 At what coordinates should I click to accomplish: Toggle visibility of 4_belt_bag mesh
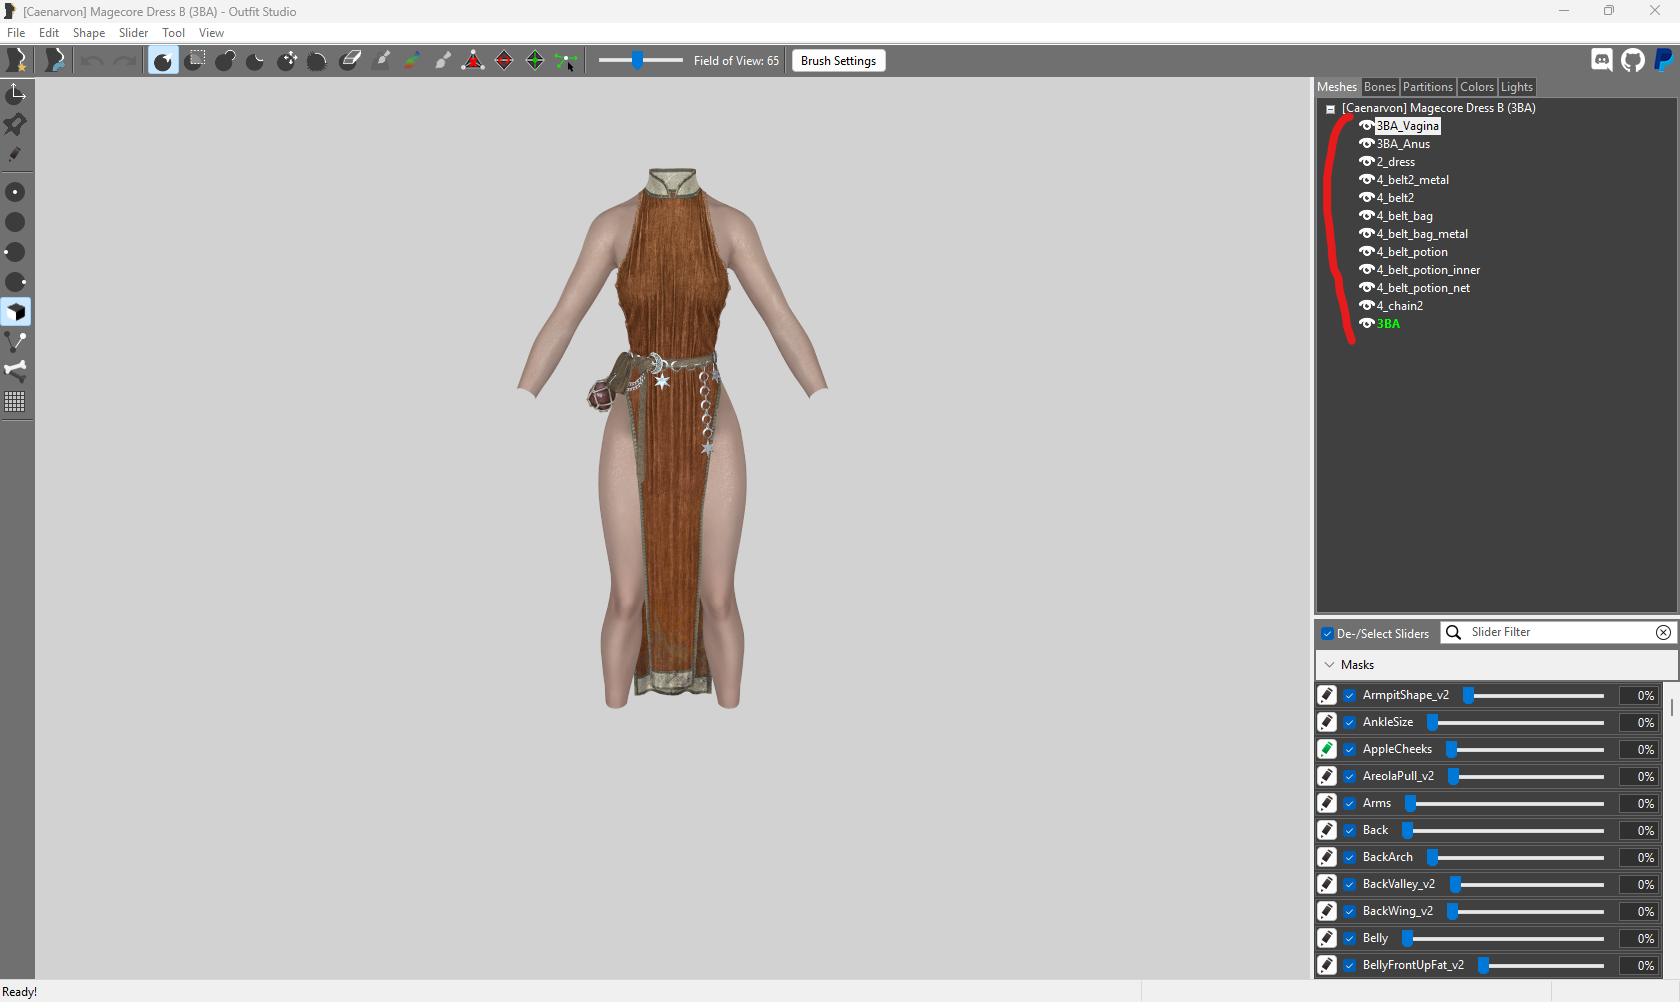pos(1366,216)
